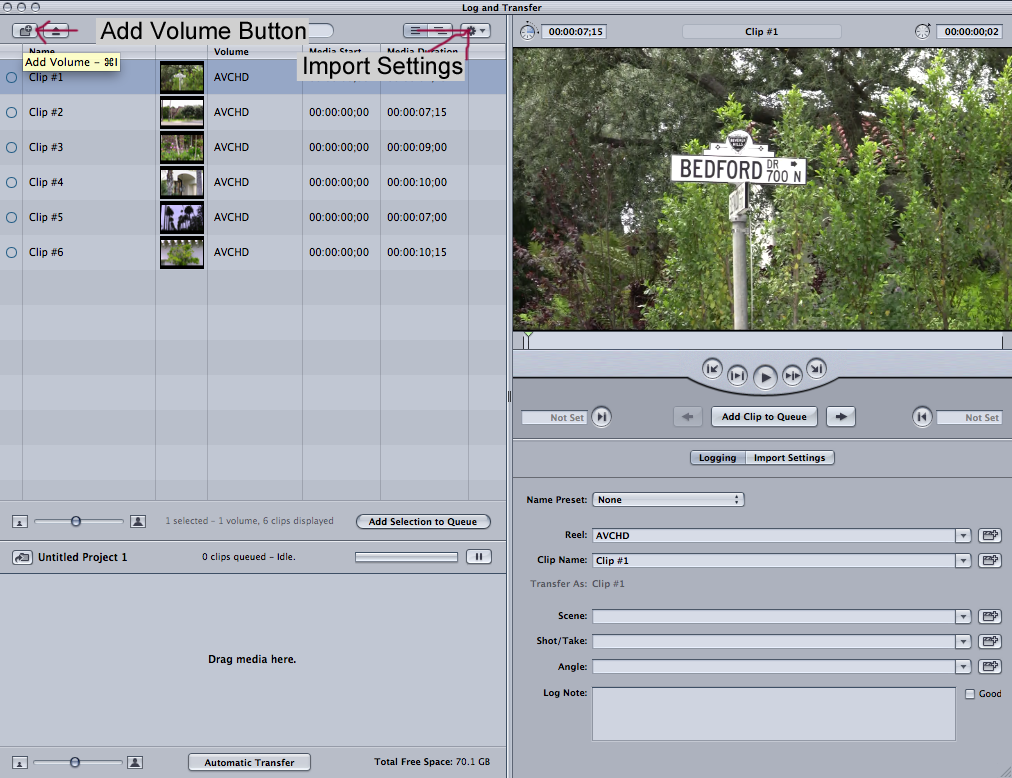Select Clip #5 thumbnail

pyautogui.click(x=182, y=218)
